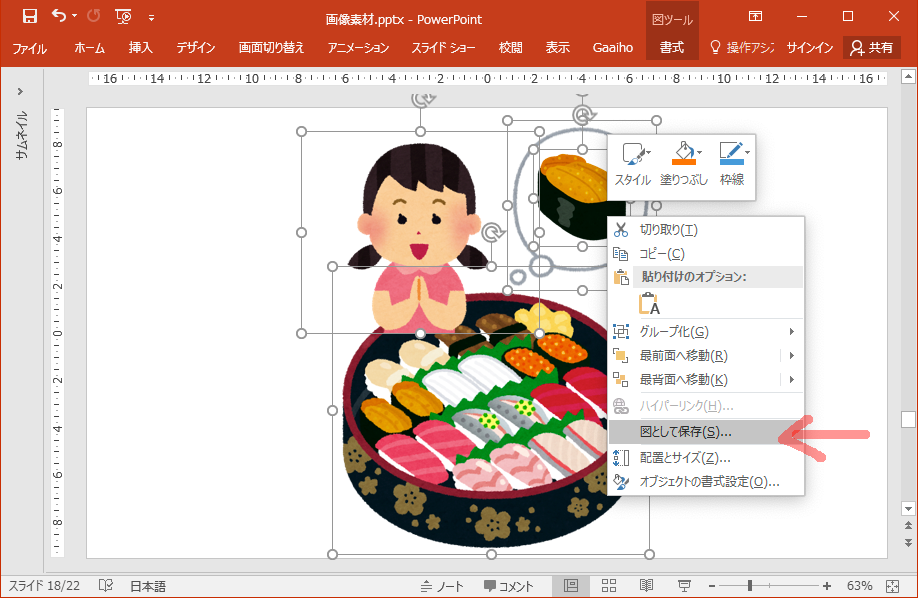Viewport: 918px width, 598px height.
Task: Open the ノート (Notes) pane from the status bar
Action: click(x=442, y=586)
